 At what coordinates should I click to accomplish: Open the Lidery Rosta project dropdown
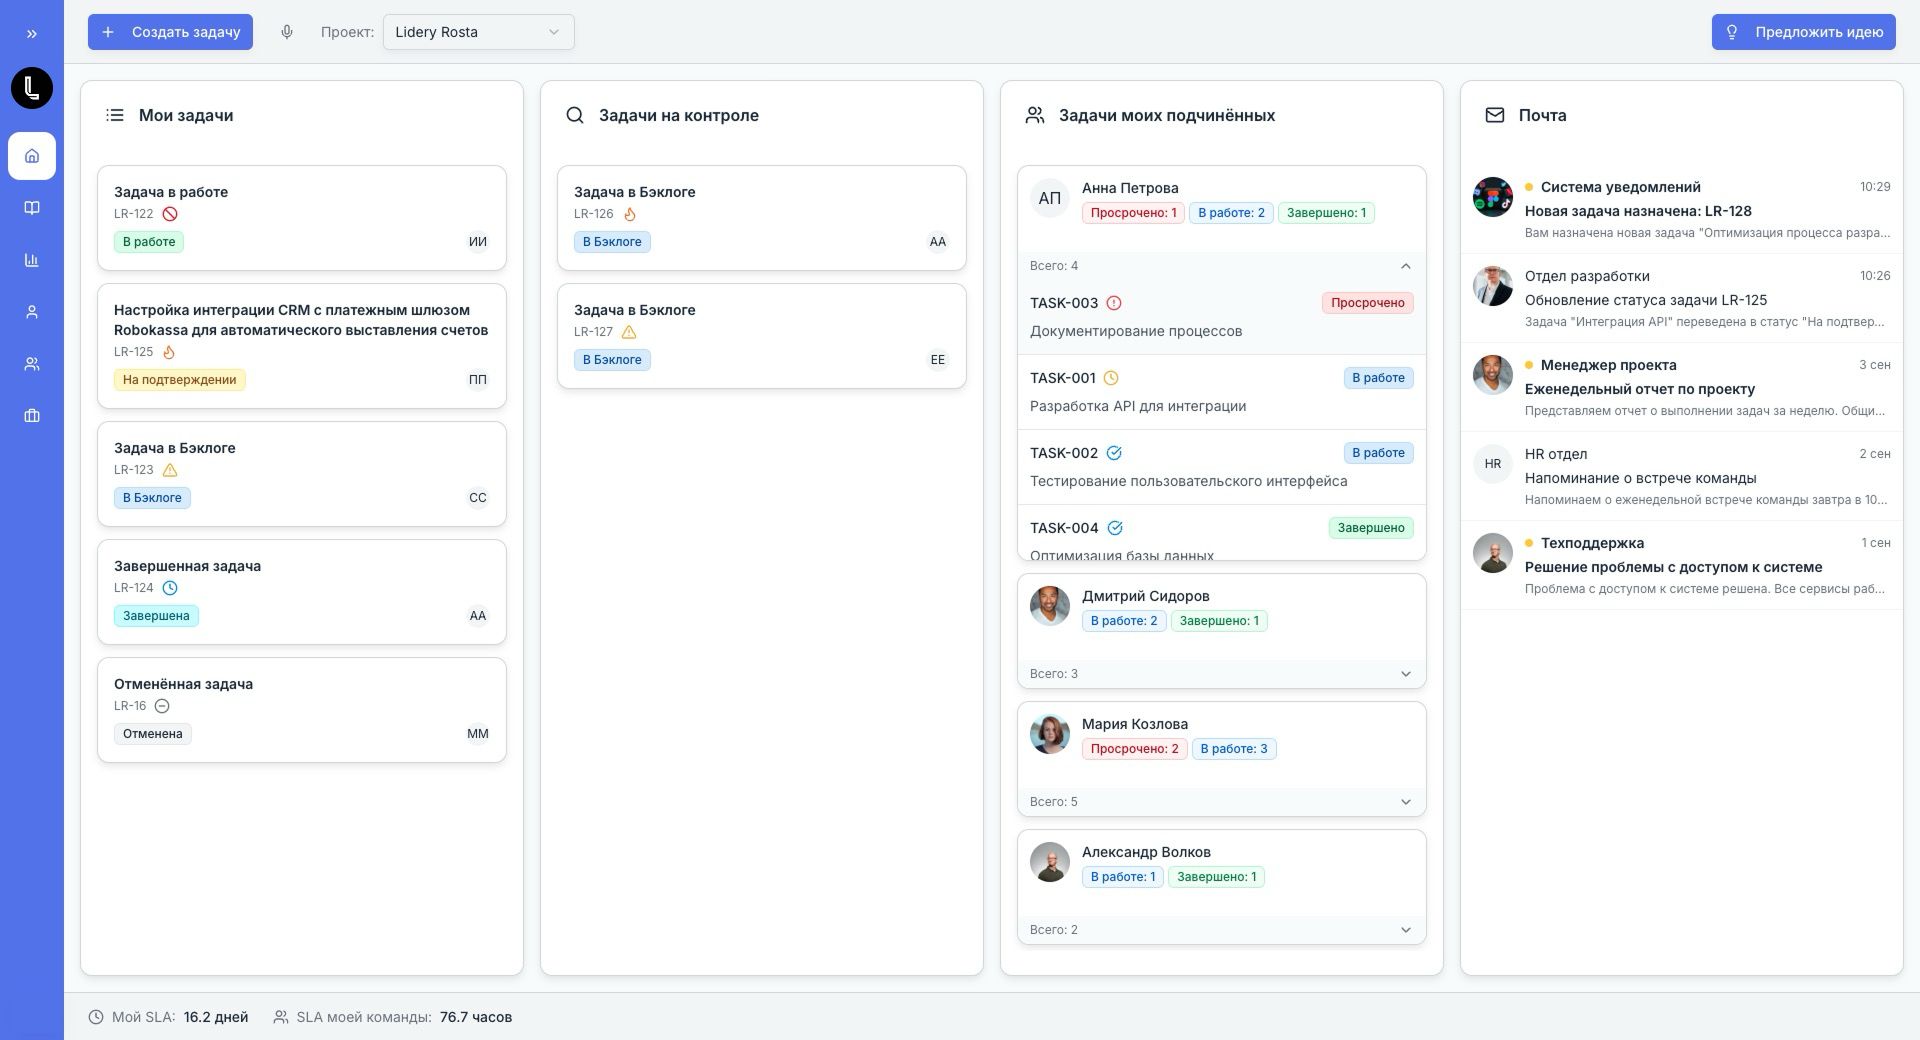coord(478,32)
